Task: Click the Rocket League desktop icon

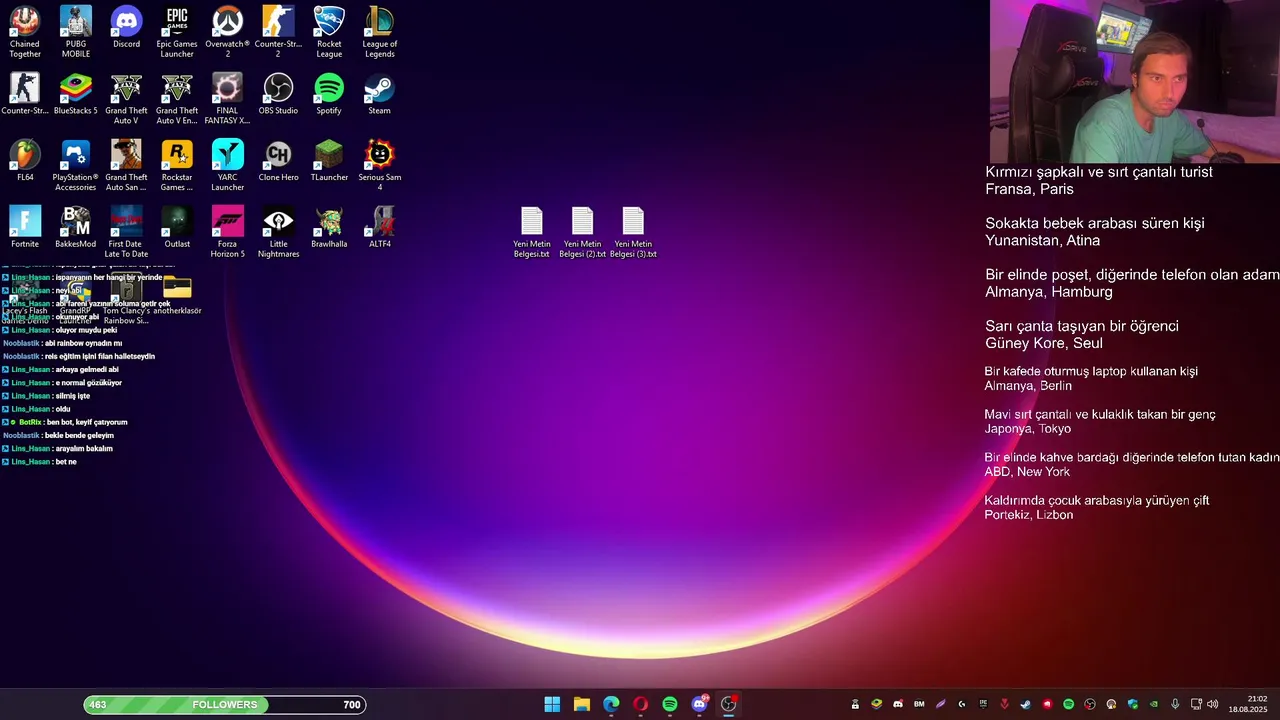Action: coord(329,32)
